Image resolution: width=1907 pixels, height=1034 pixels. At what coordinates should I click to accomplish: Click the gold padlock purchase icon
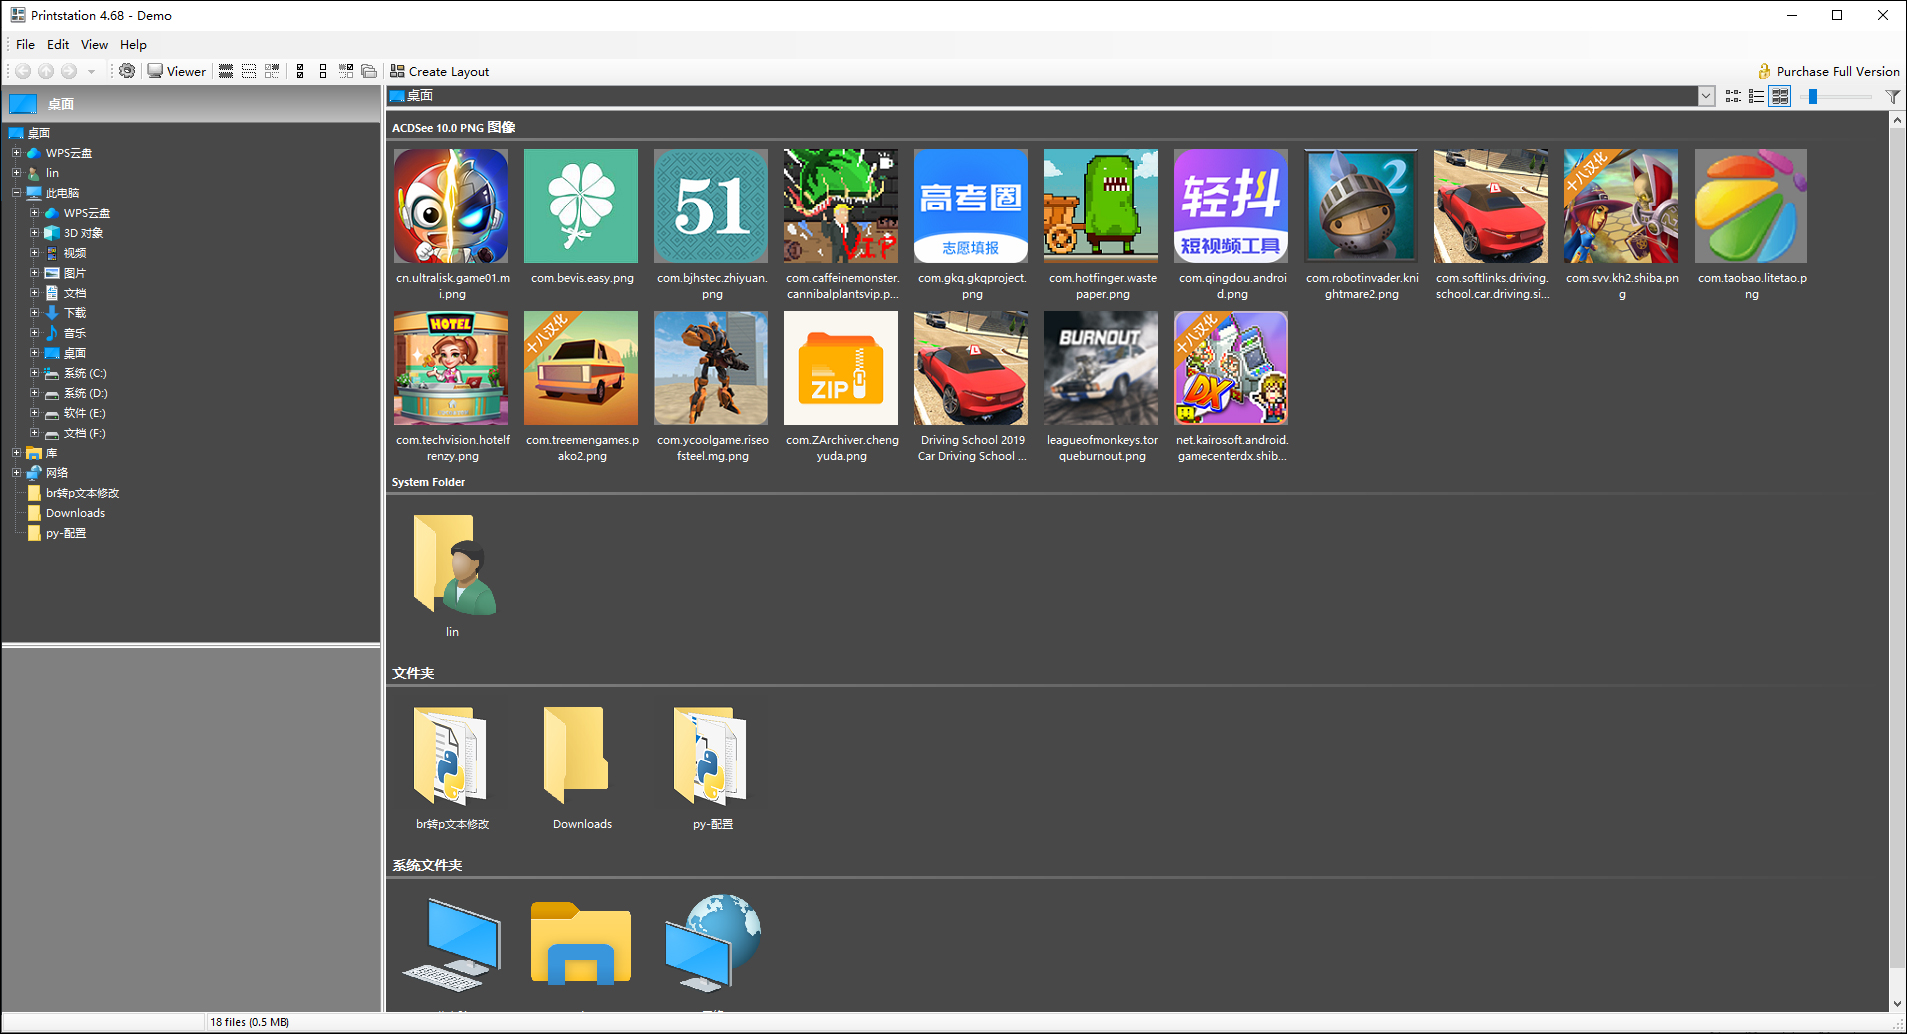[x=1764, y=71]
